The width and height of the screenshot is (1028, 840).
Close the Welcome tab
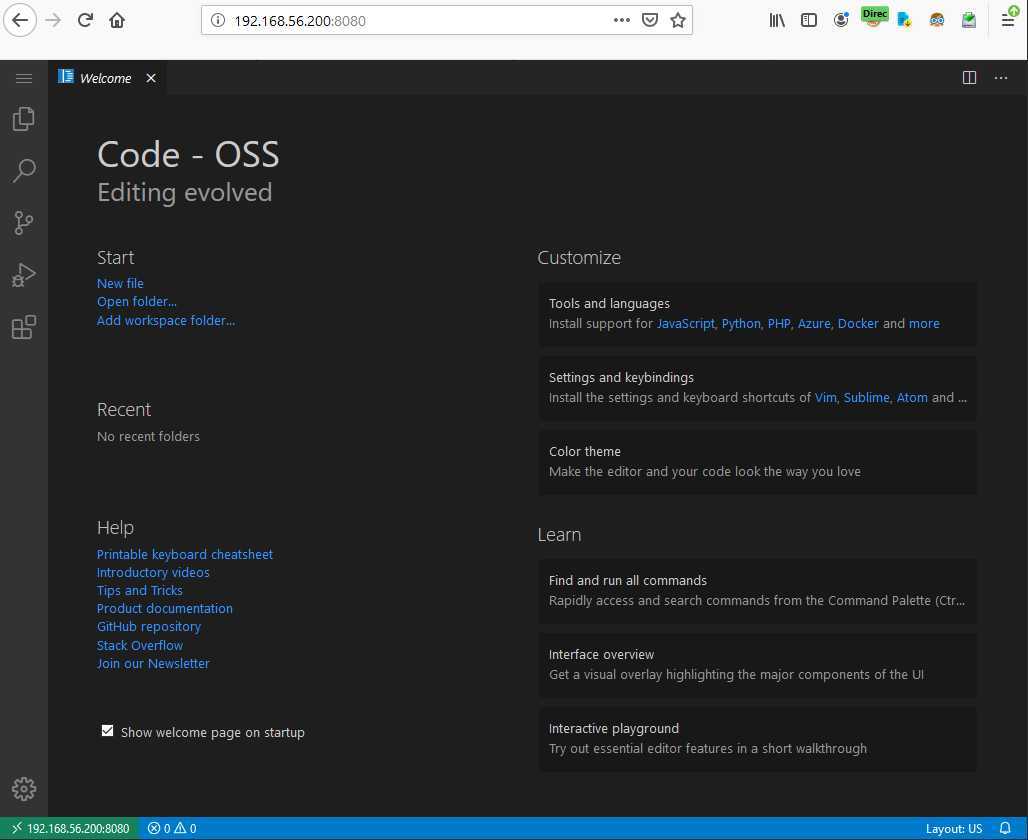[x=151, y=78]
